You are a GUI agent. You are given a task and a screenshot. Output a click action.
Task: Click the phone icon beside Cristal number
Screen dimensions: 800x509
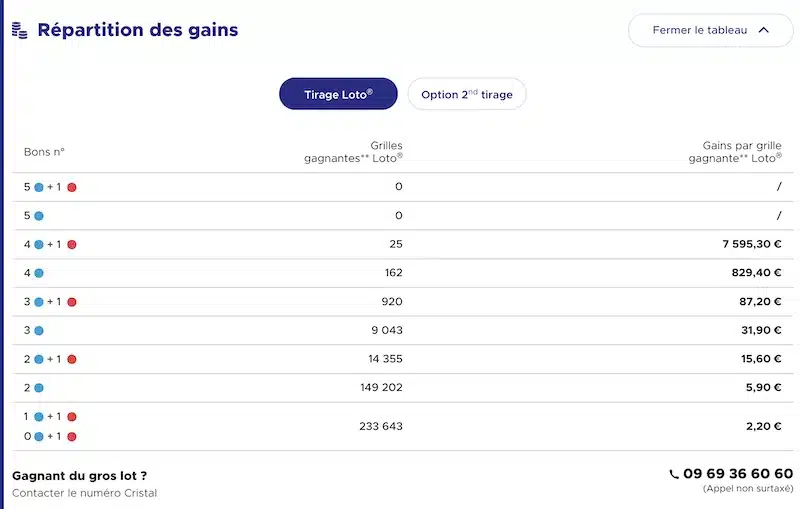pos(674,474)
